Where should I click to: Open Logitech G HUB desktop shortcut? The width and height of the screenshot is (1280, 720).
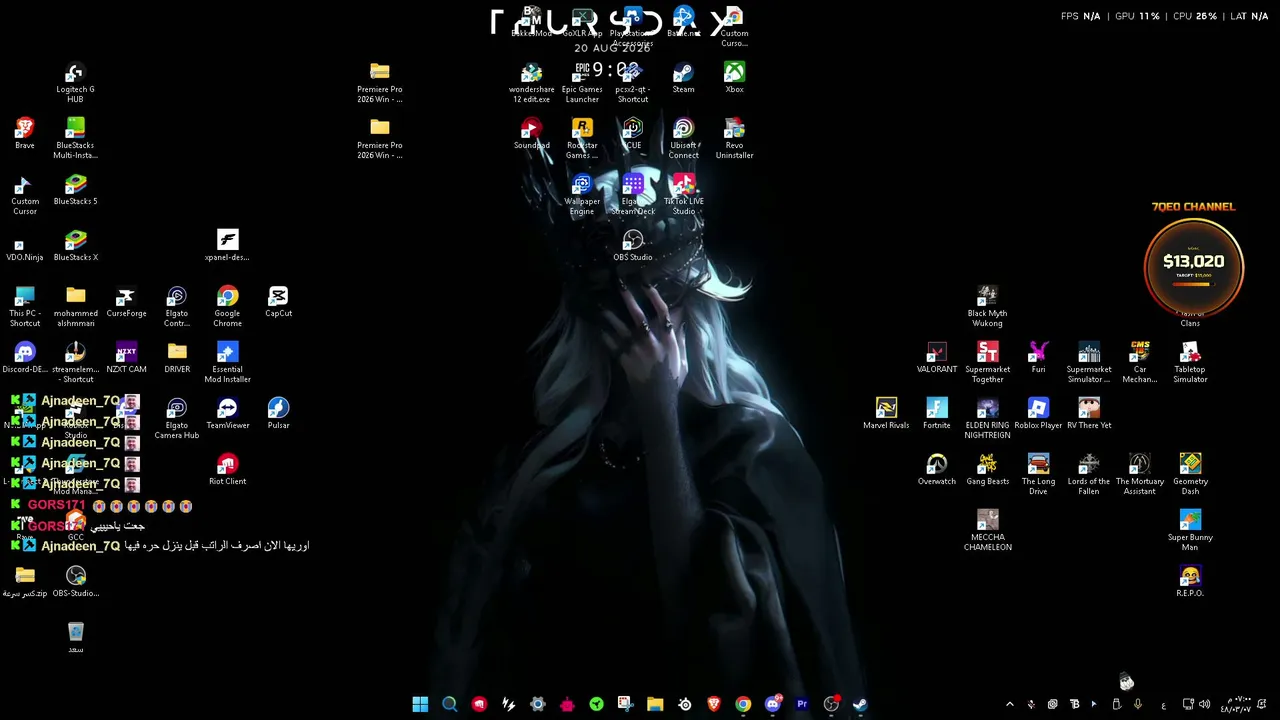75,83
